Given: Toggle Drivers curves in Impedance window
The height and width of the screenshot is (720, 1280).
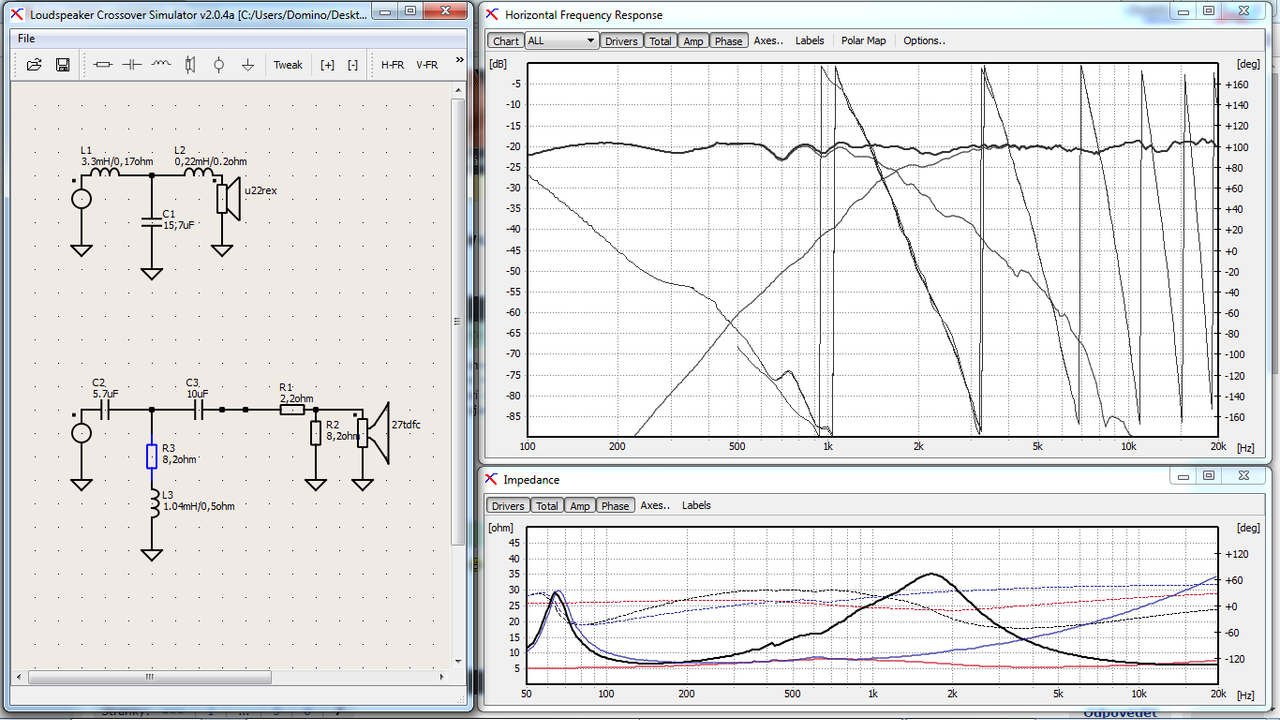Looking at the screenshot, I should pyautogui.click(x=508, y=506).
